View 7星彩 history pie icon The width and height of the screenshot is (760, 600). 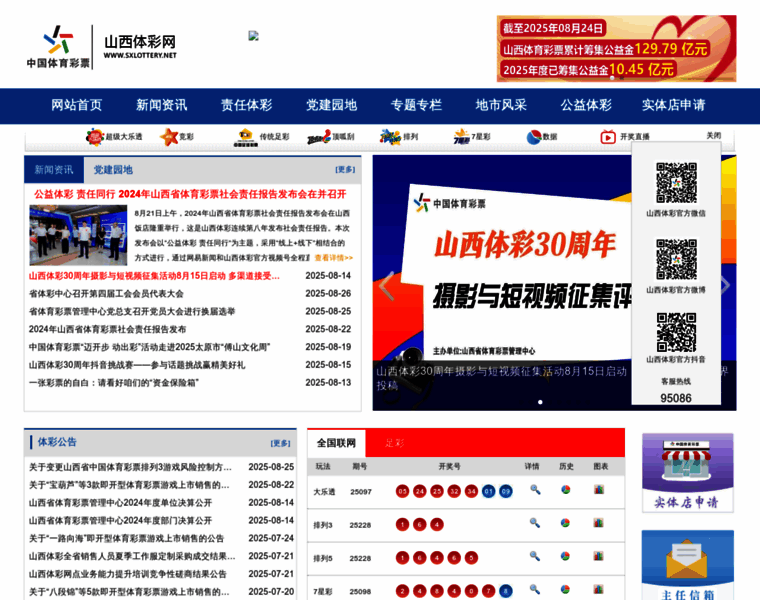tap(565, 589)
